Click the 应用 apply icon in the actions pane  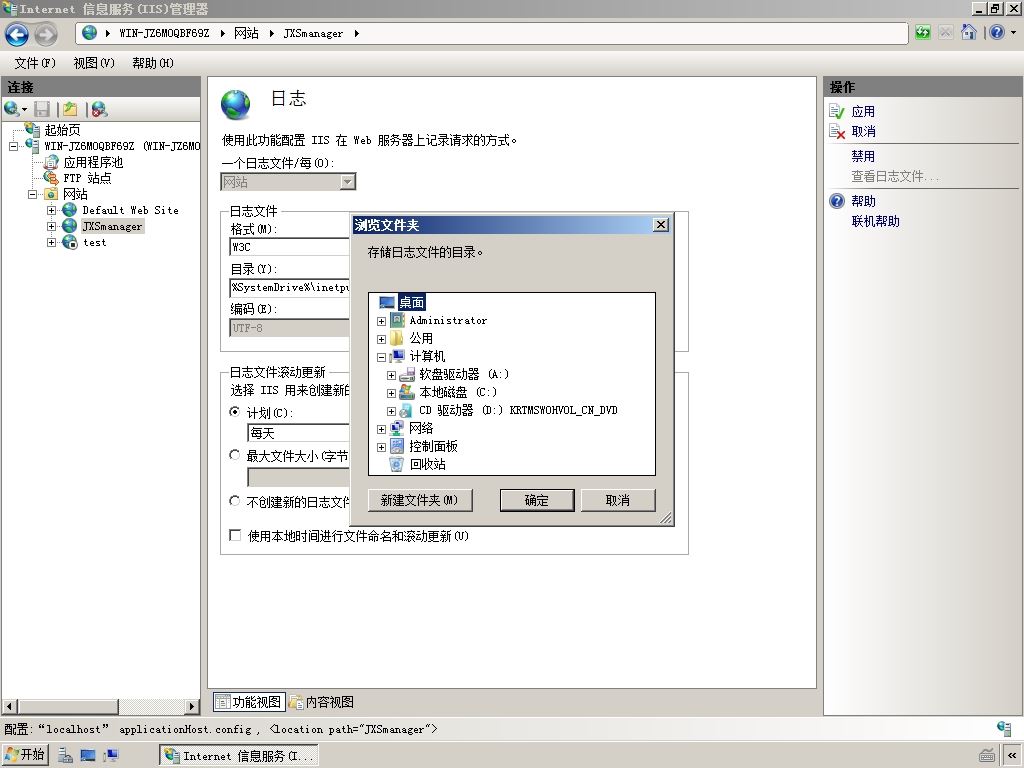click(837, 112)
